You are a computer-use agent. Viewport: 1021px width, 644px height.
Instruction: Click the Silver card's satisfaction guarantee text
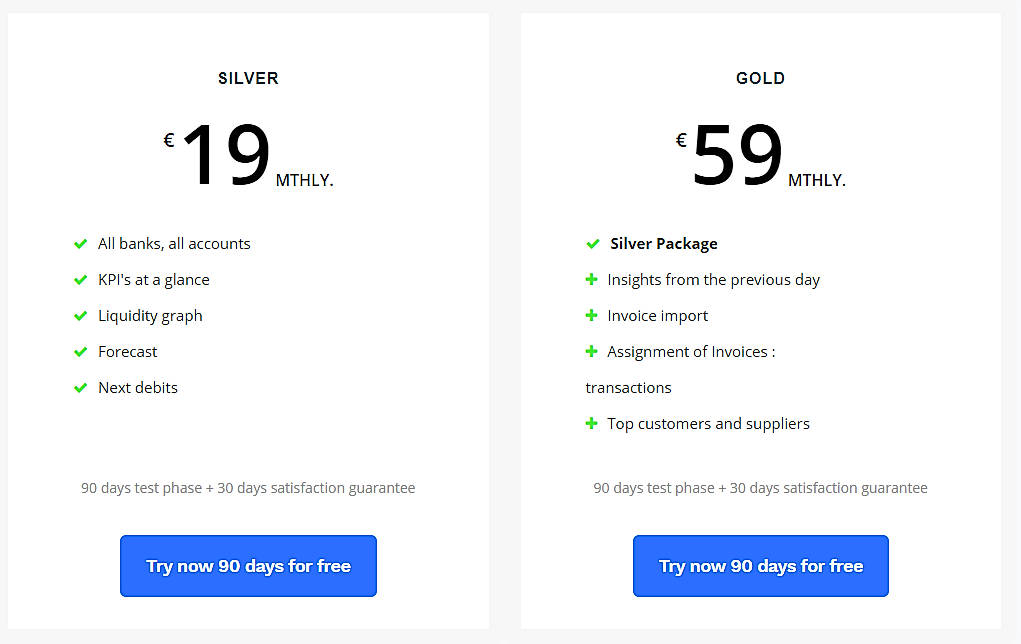pyautogui.click(x=248, y=488)
